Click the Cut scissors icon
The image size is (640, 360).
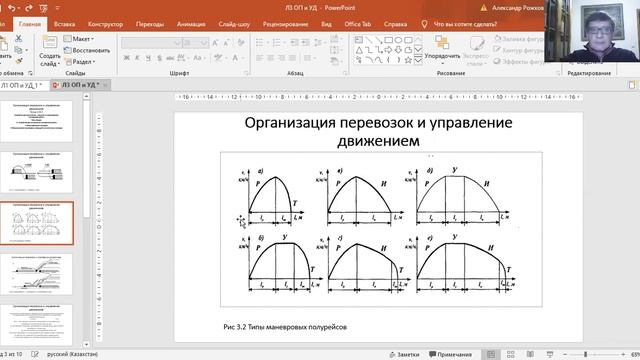(x=18, y=38)
